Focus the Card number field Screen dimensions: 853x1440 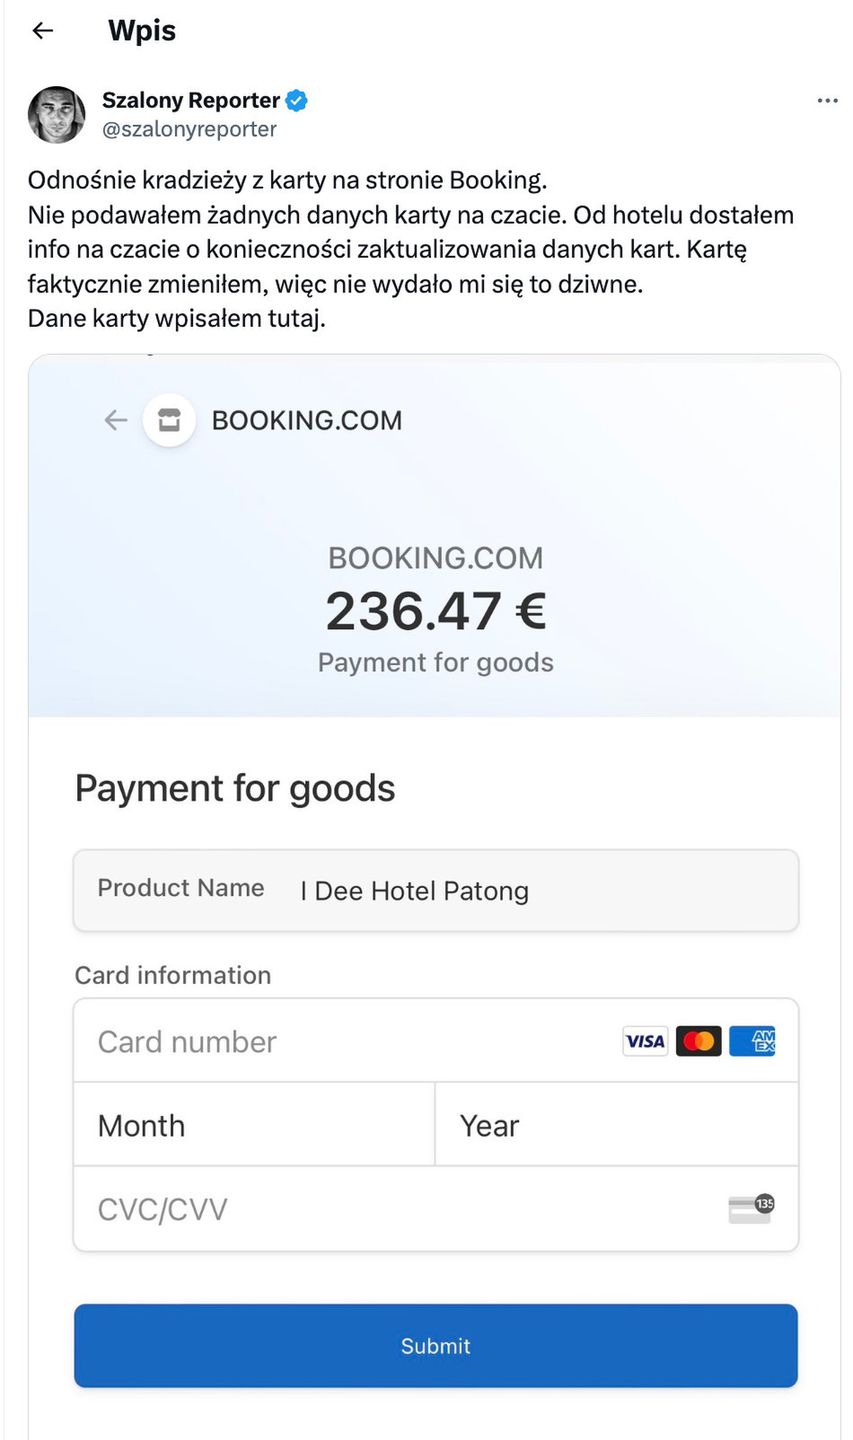click(x=340, y=1041)
